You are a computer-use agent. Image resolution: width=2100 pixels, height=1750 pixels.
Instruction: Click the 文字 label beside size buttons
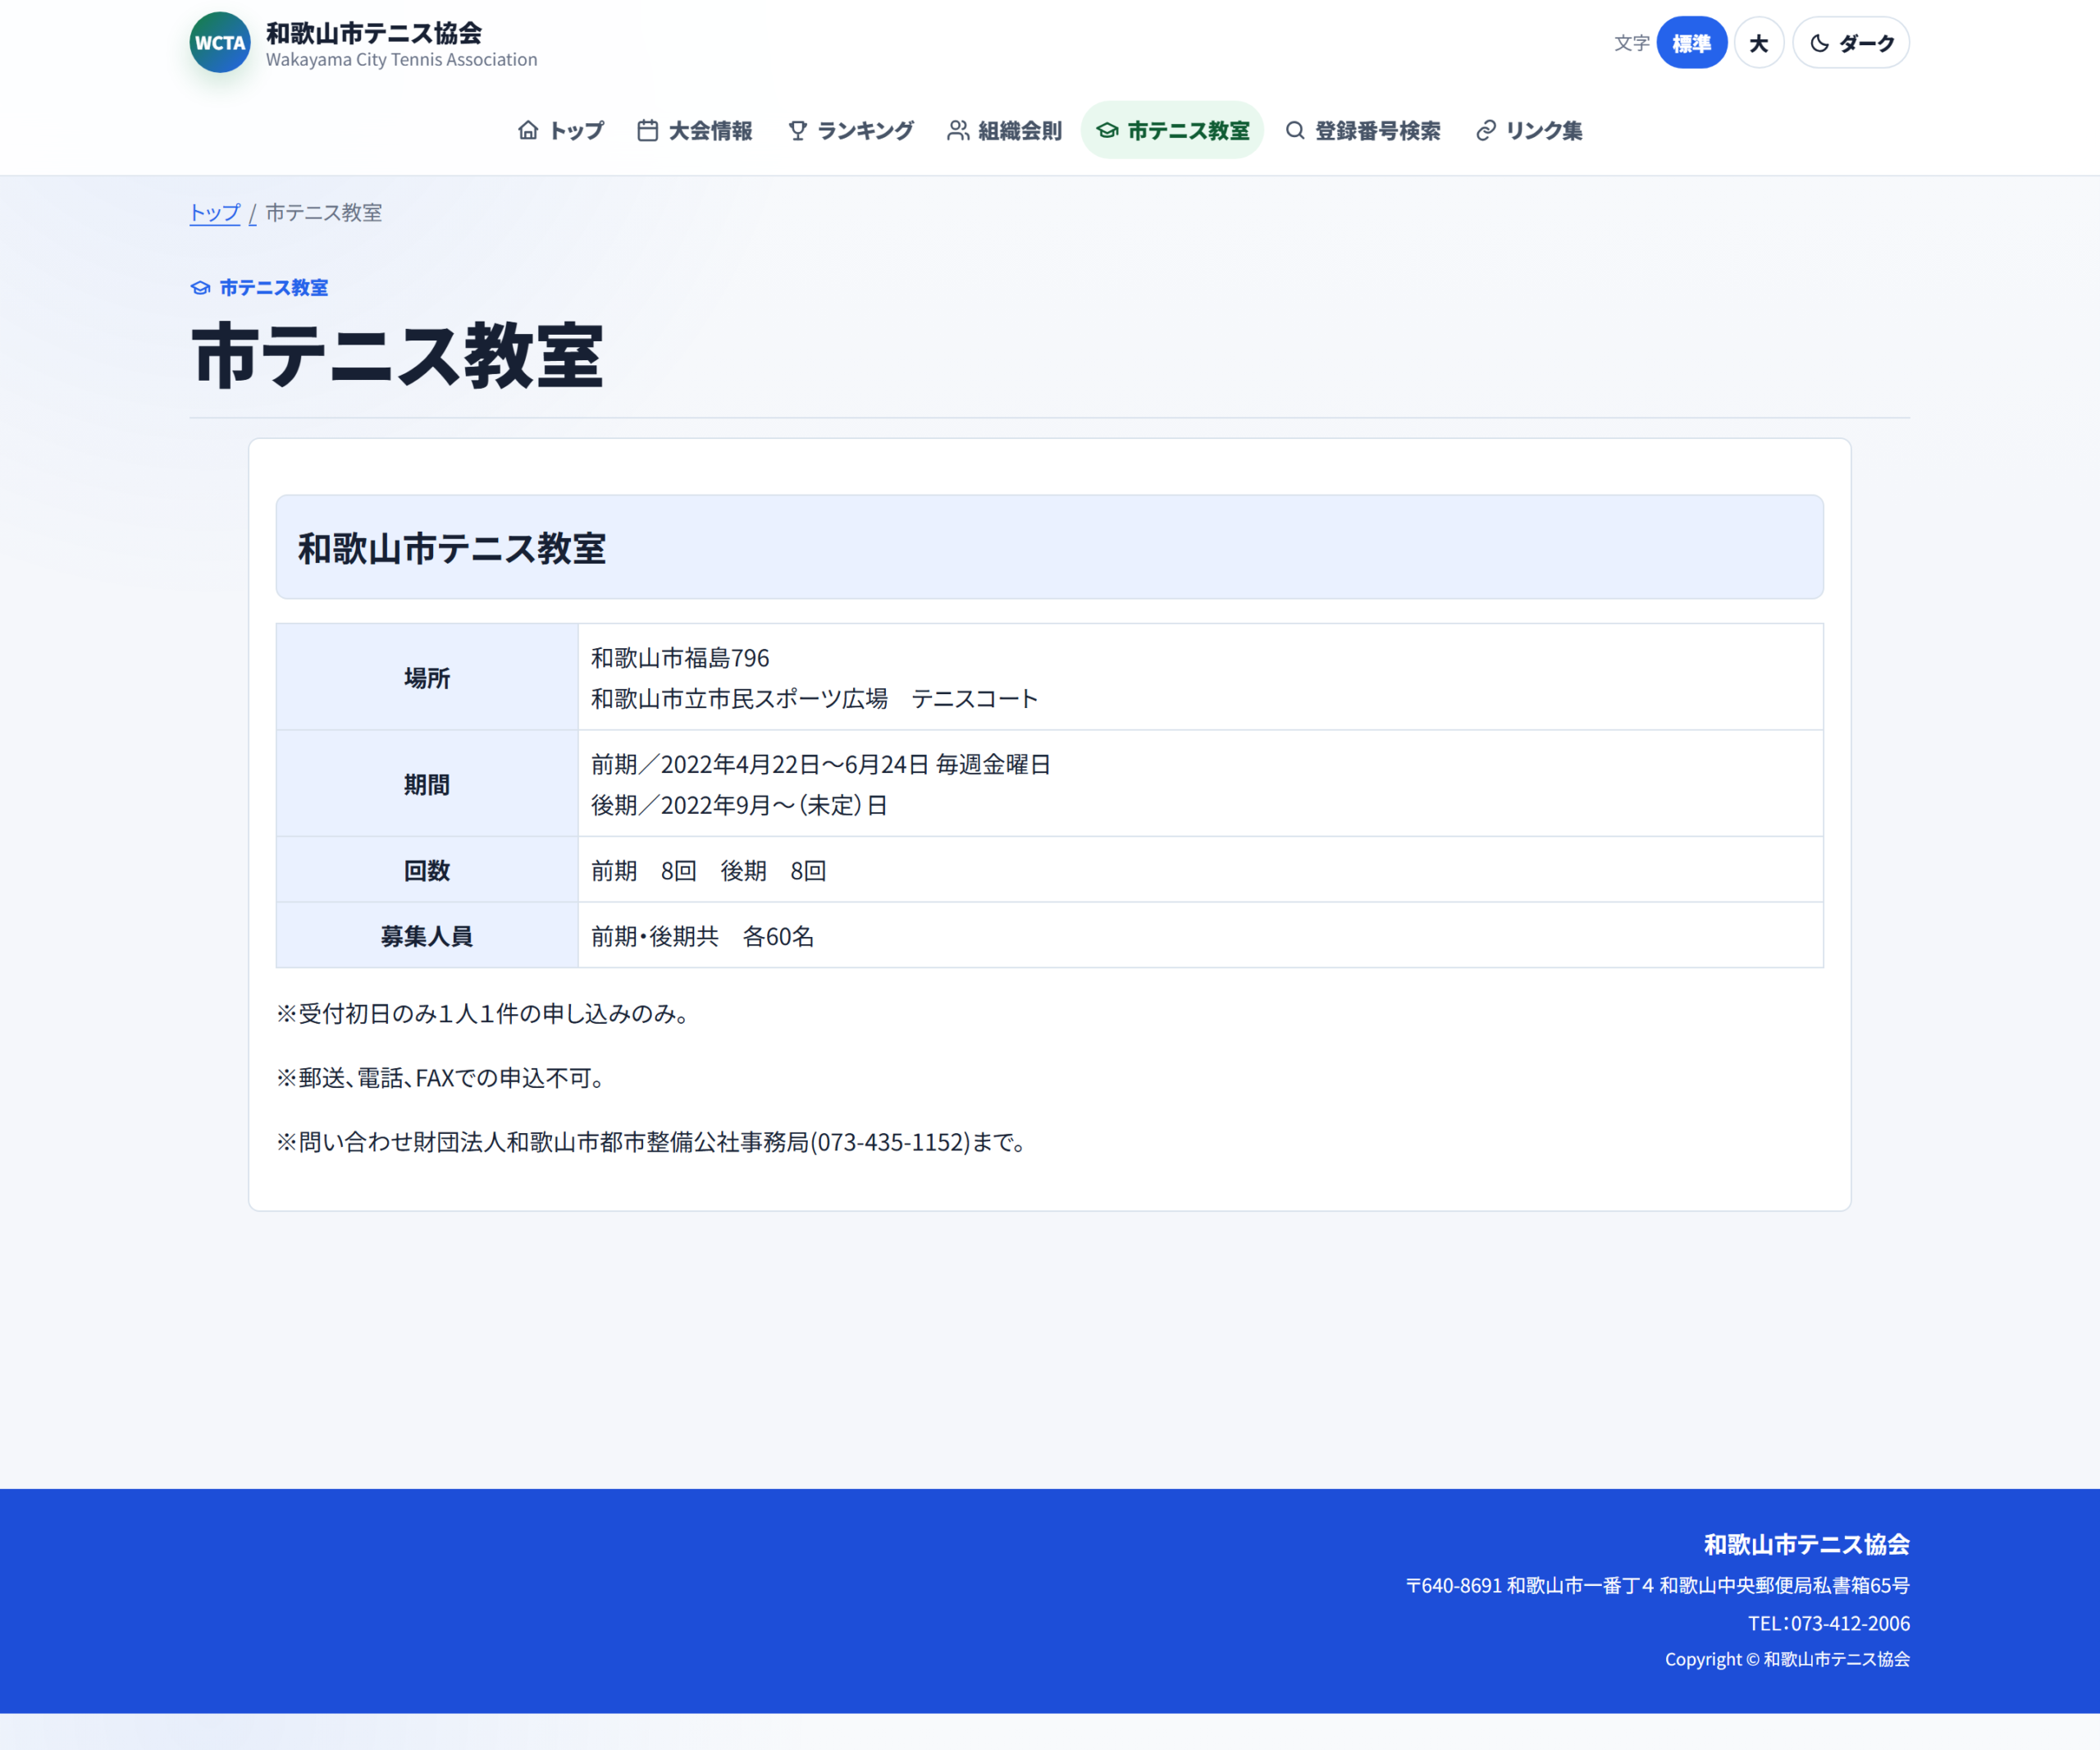(x=1632, y=43)
